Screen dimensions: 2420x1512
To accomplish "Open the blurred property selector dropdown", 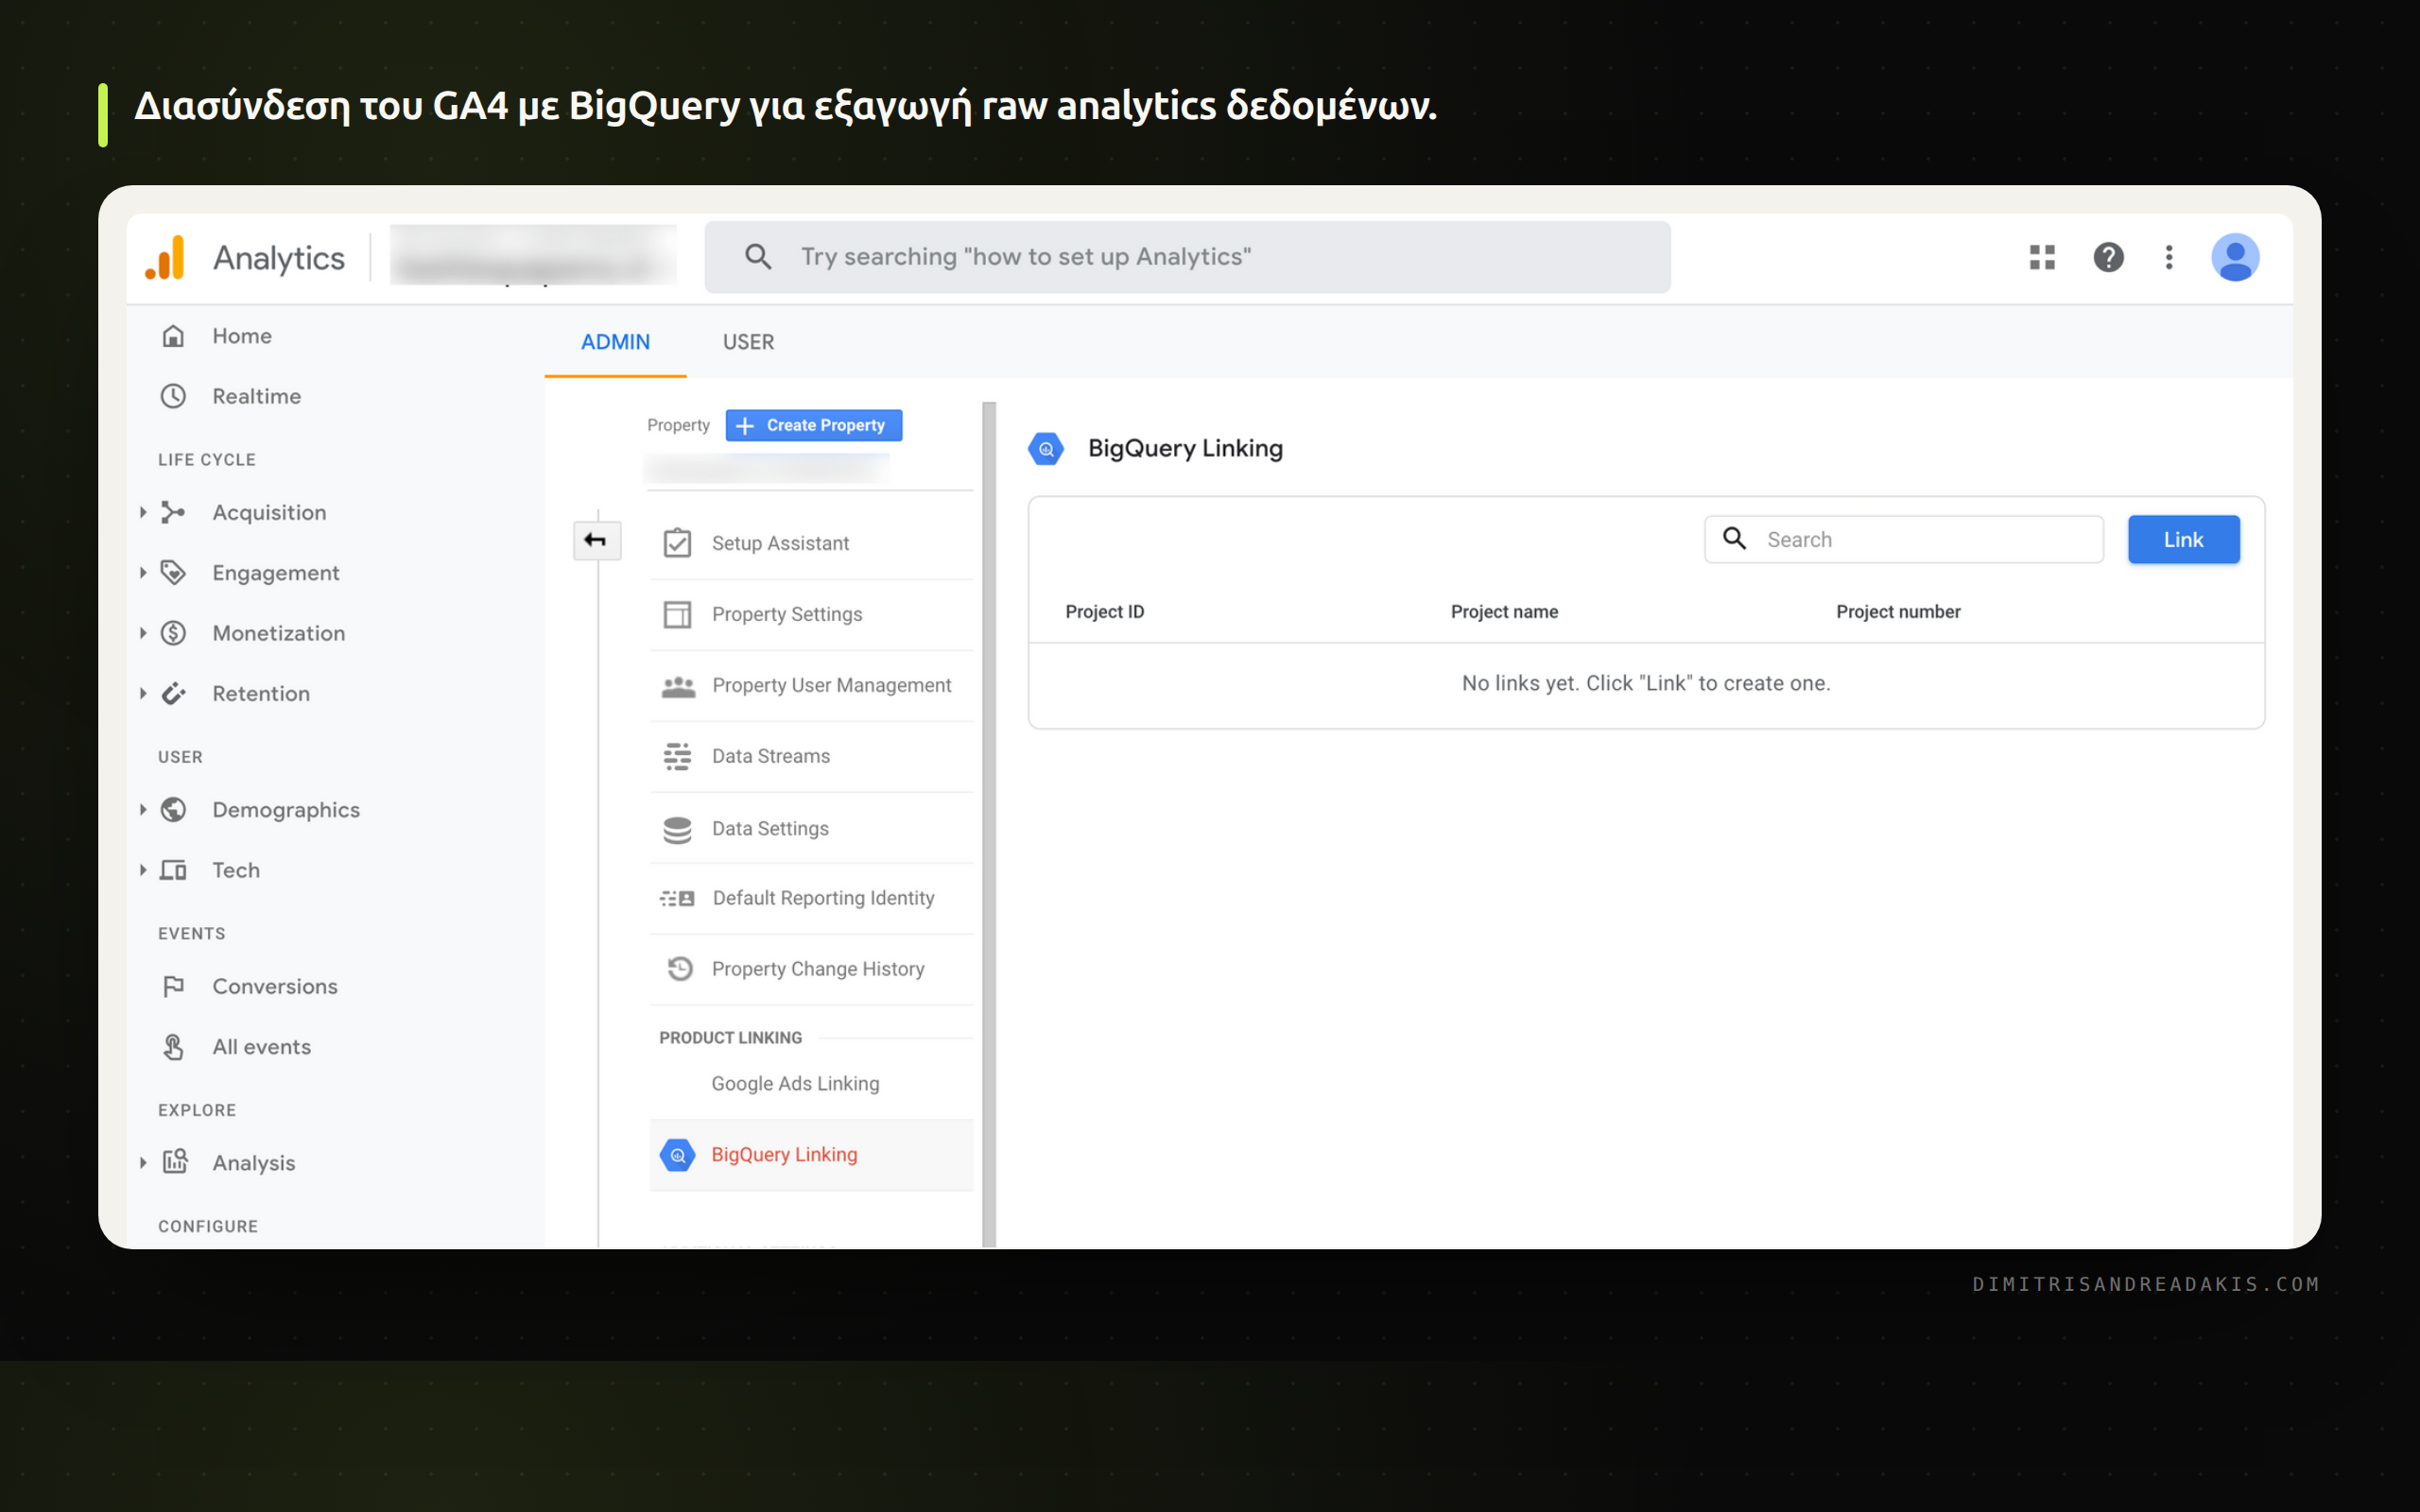I will 767,468.
